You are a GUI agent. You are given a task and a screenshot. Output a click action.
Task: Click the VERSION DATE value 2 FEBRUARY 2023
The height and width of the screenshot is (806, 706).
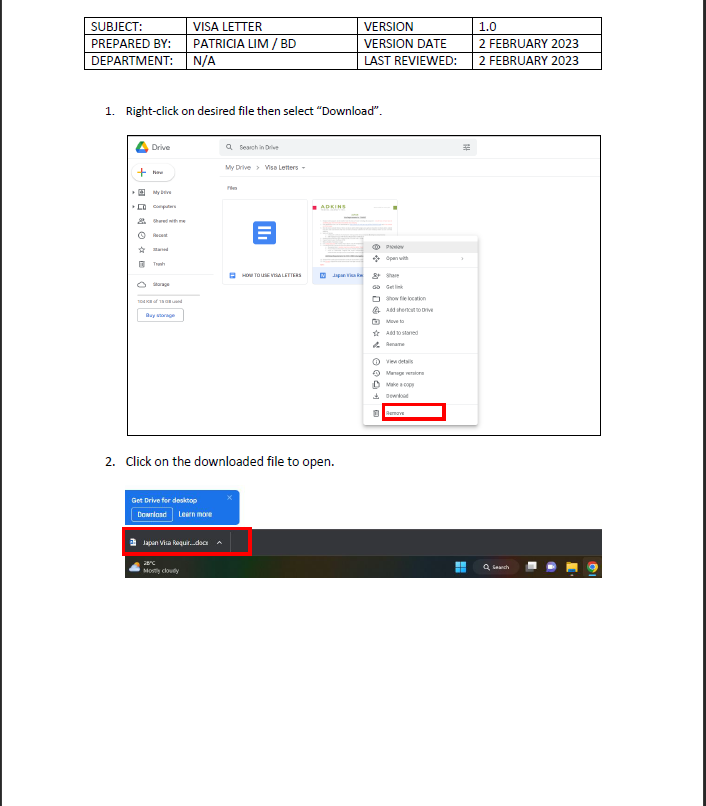tap(537, 44)
